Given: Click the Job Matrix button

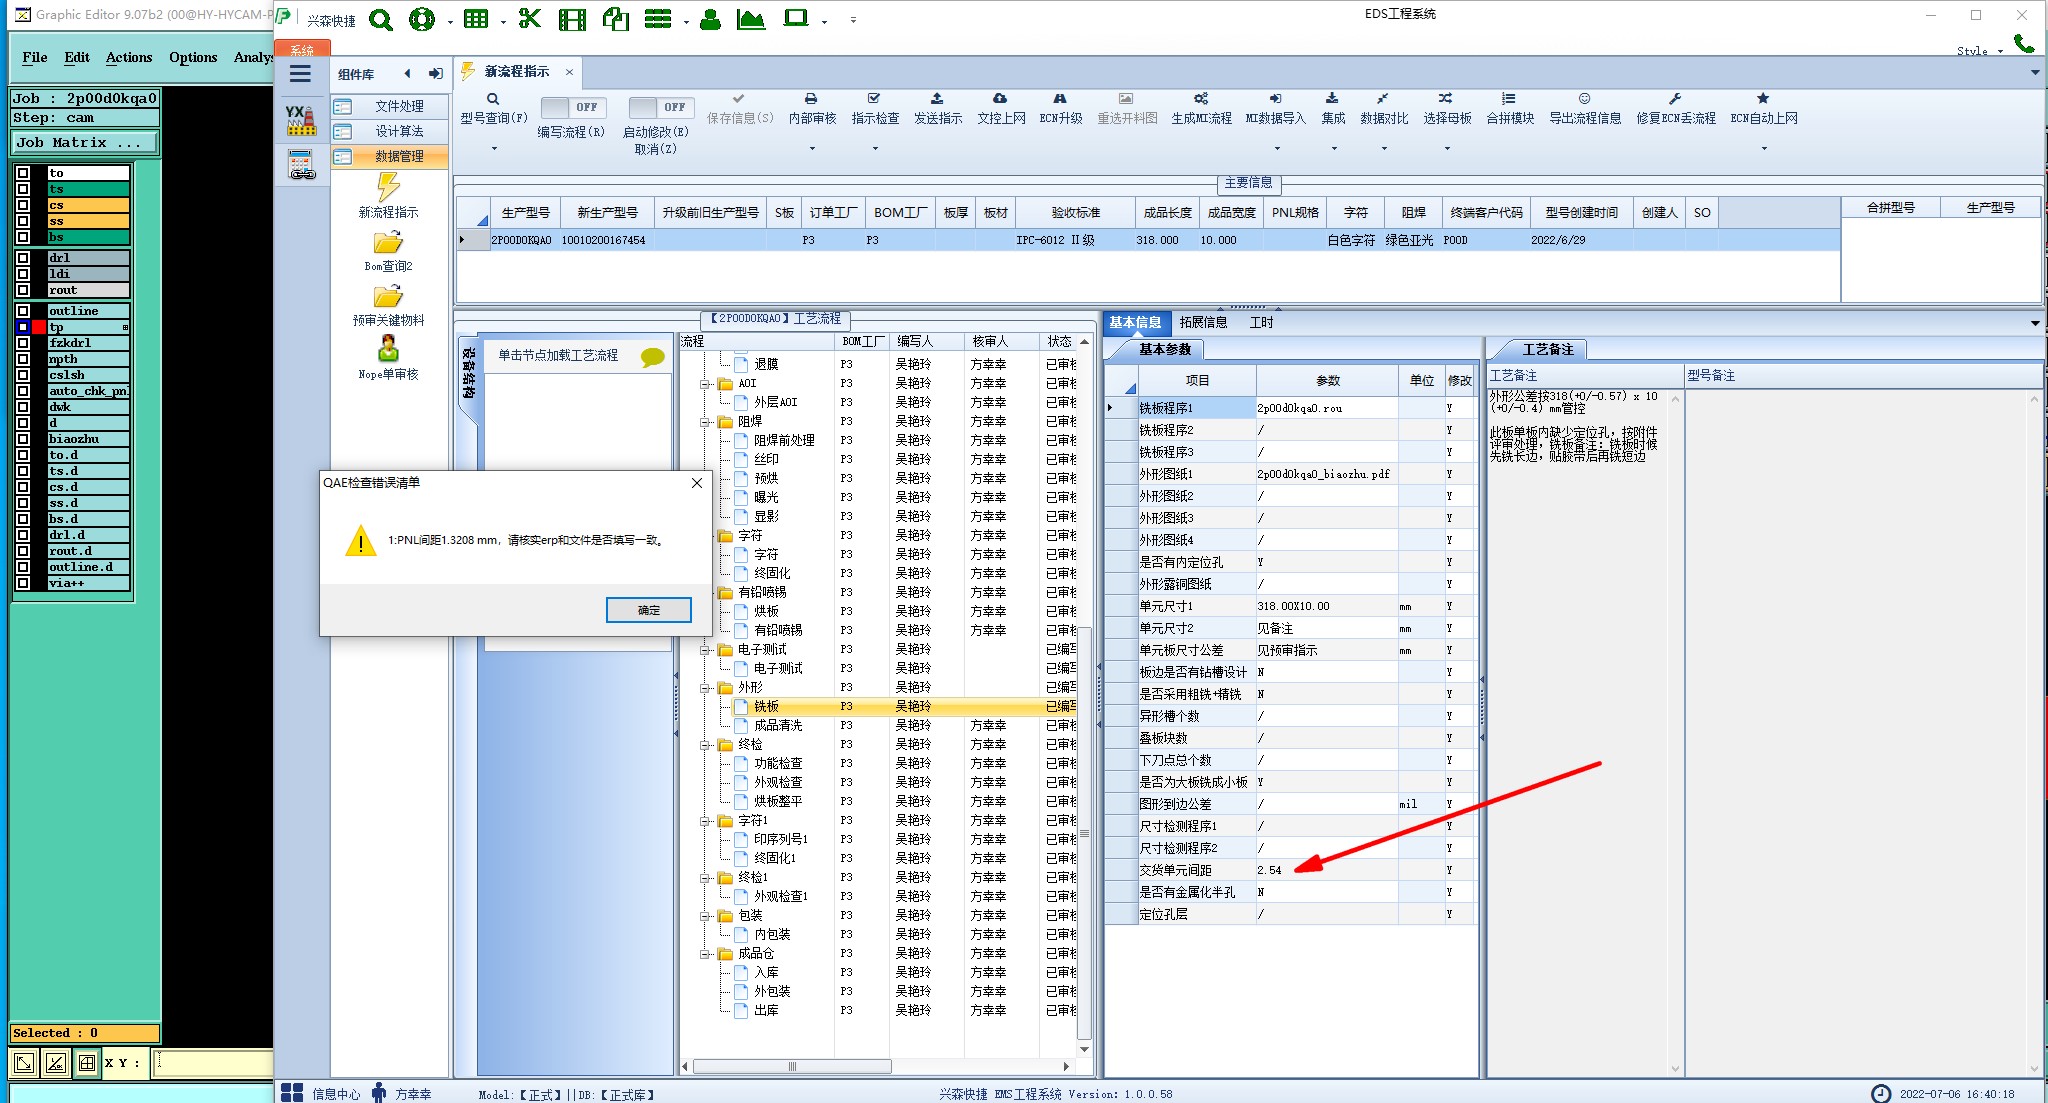Looking at the screenshot, I should click(84, 142).
